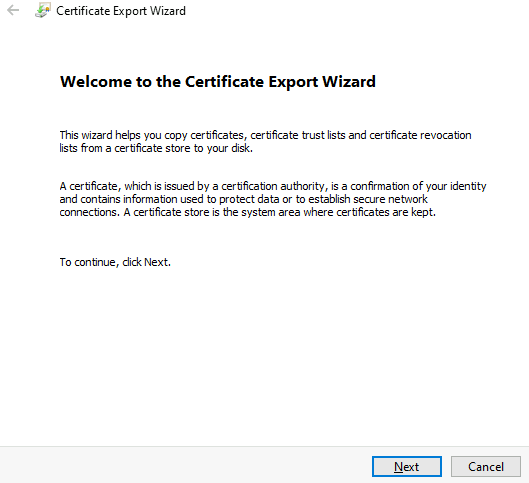
Task: Click the phrase 'certificate trust lists'
Action: (298, 135)
